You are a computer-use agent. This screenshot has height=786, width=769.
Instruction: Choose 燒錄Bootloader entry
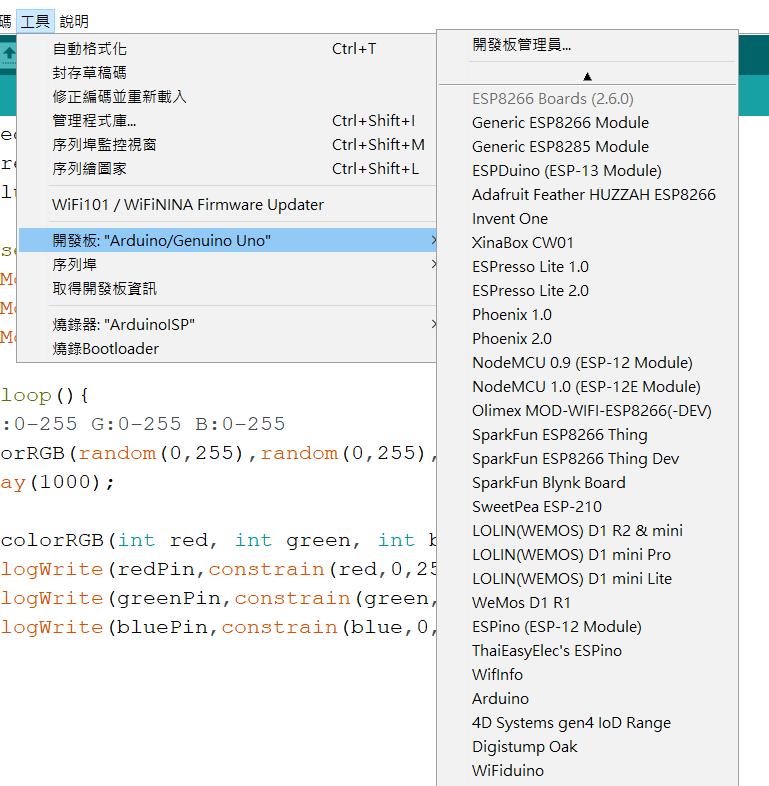point(227,348)
